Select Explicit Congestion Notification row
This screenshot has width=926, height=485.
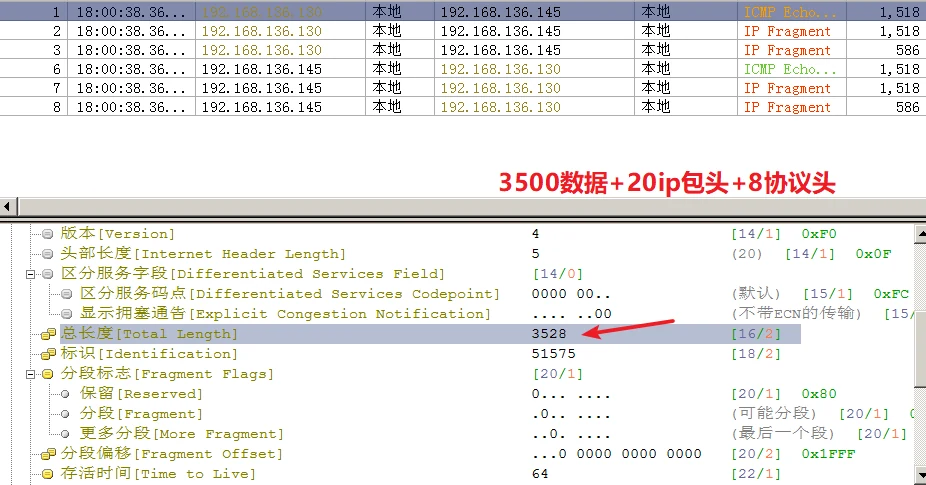[x=285, y=314]
